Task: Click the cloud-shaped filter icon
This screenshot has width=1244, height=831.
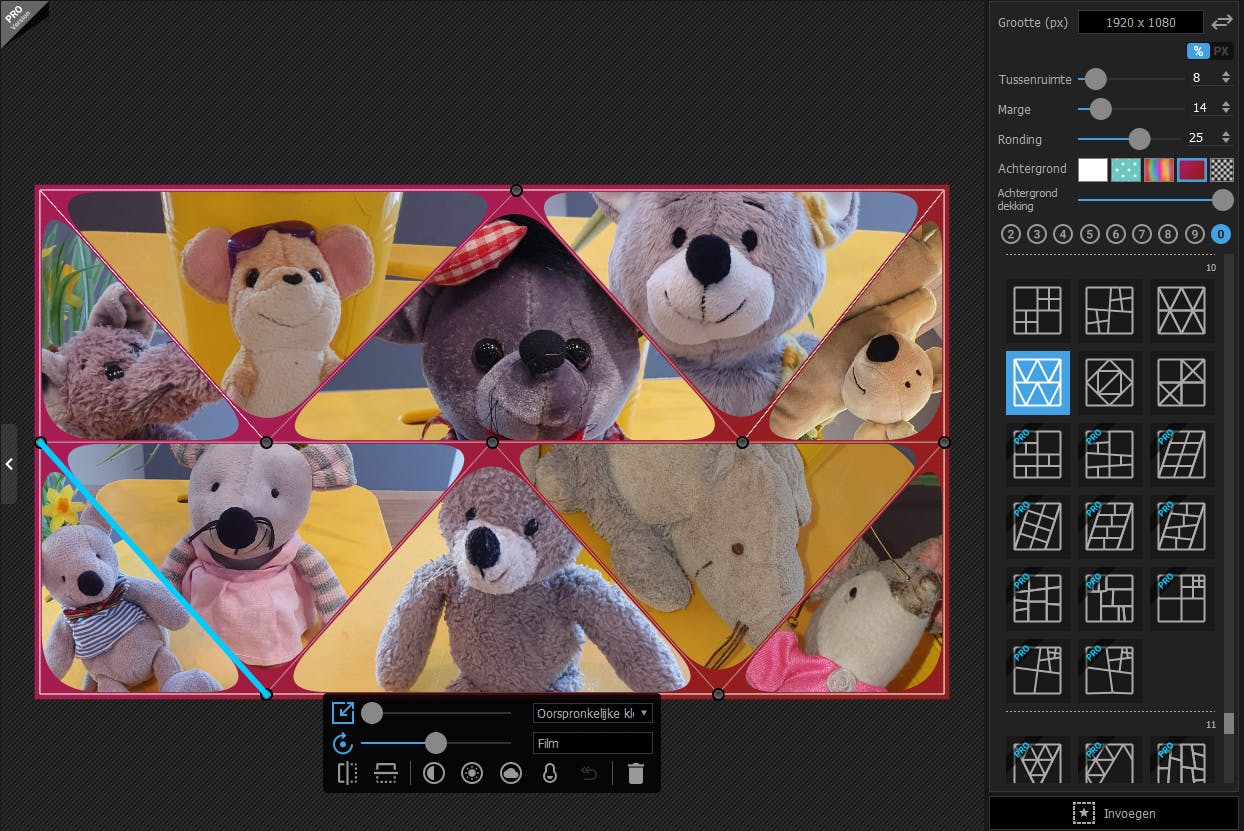Action: click(511, 773)
